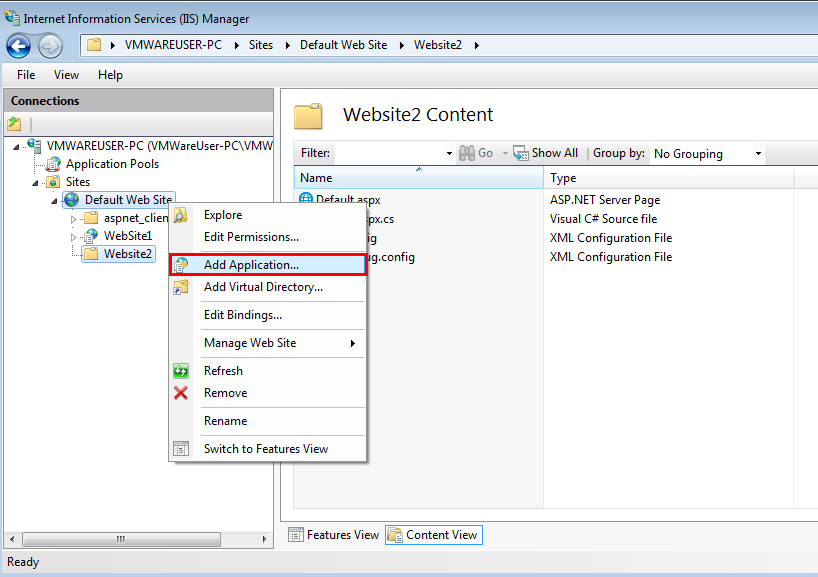Click the IIS Manager title bar icon

12,18
